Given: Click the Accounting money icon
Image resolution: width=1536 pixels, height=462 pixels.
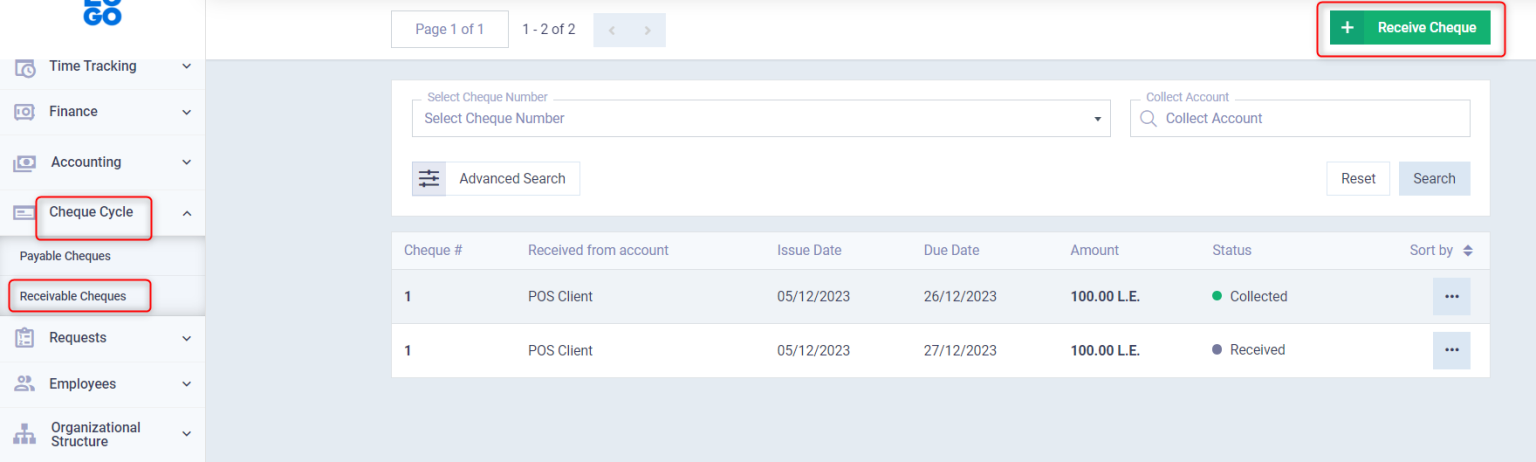Looking at the screenshot, I should pyautogui.click(x=25, y=162).
